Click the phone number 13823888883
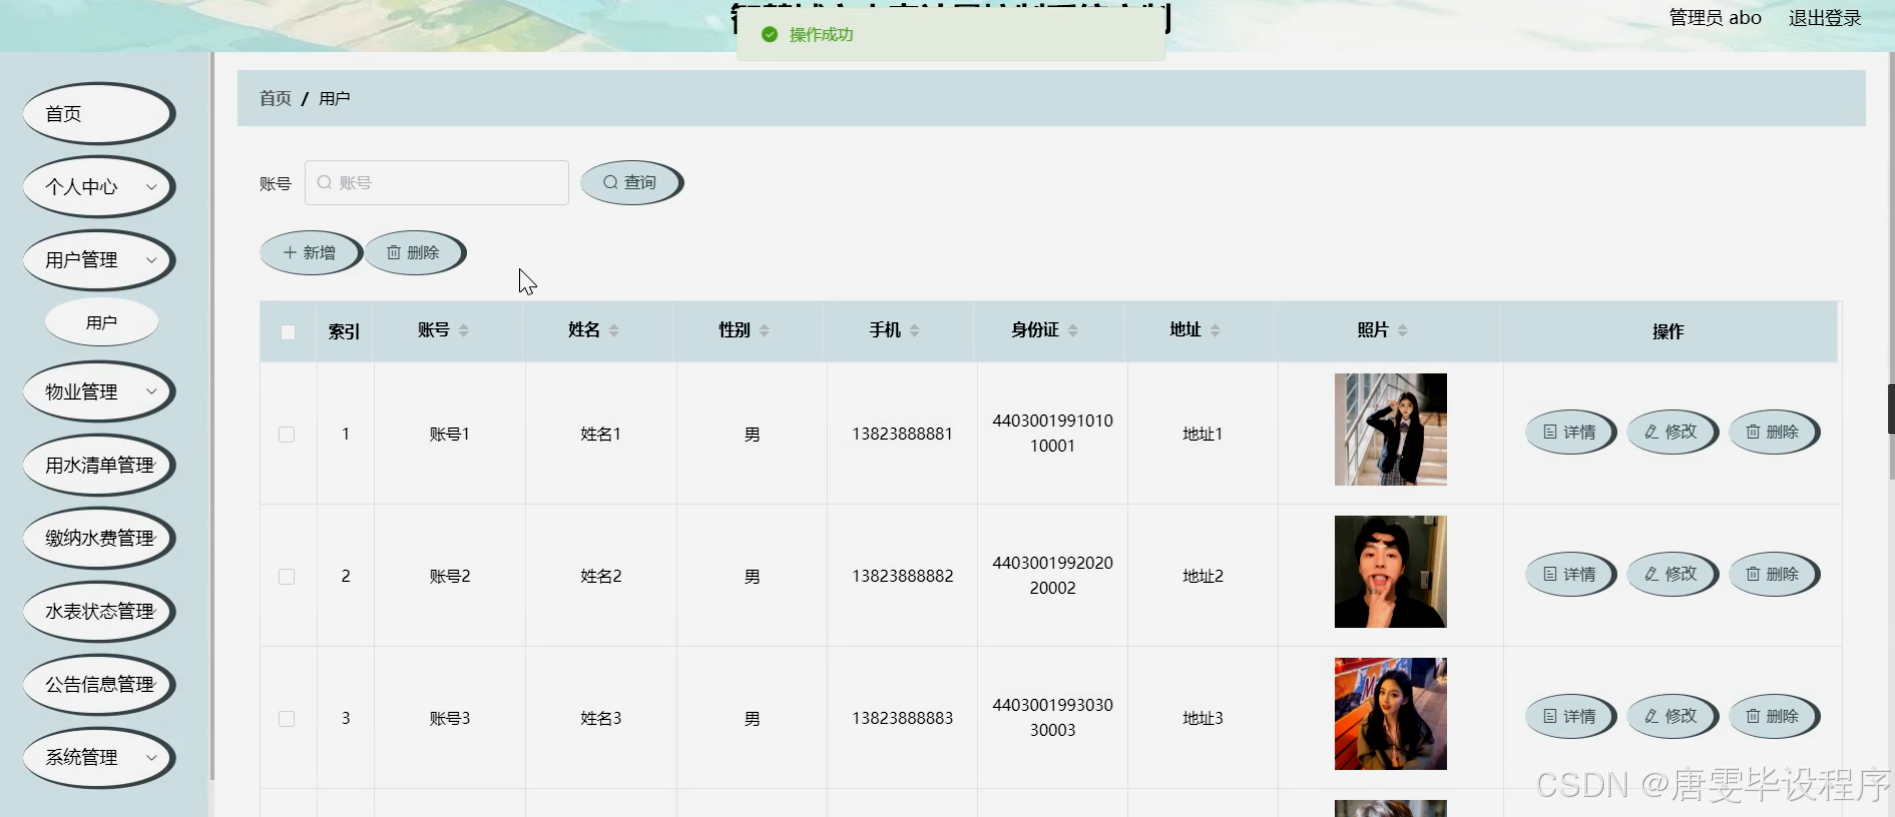 tap(902, 718)
